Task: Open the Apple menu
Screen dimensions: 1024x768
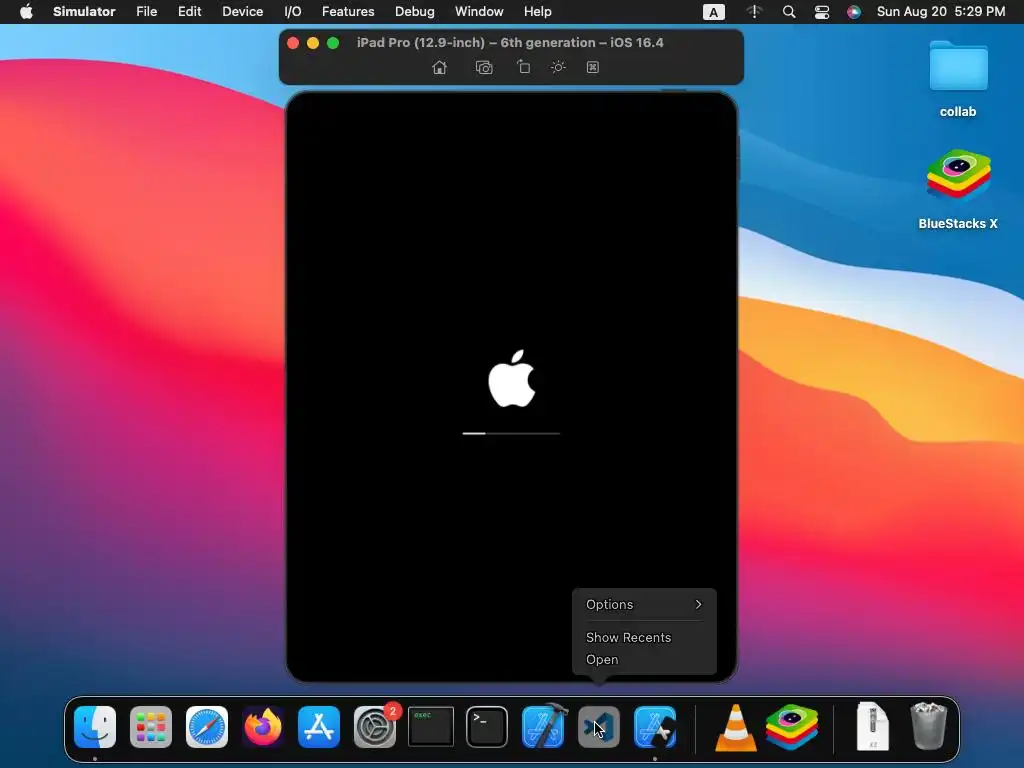Action: pos(26,12)
